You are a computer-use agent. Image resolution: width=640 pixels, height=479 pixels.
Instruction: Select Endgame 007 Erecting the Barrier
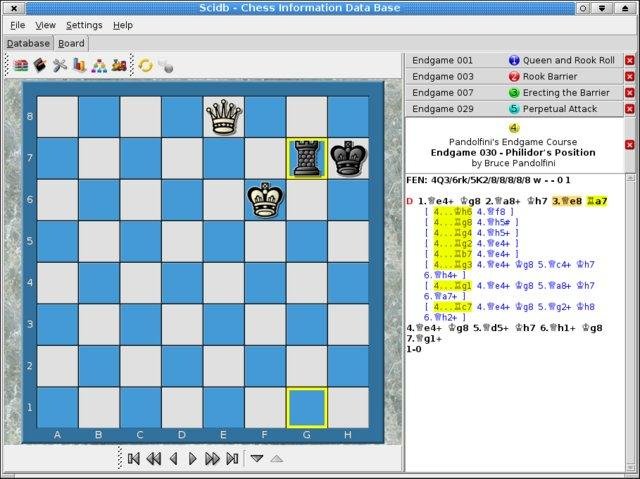(512, 92)
